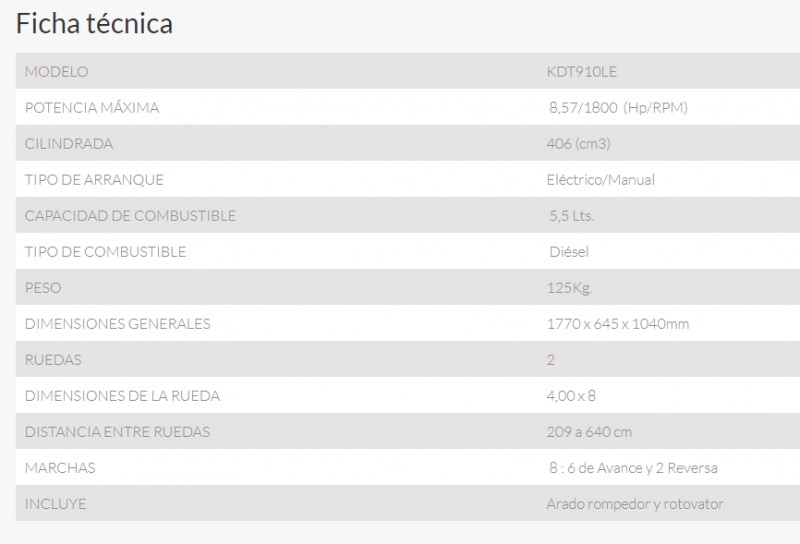Click the 5,5 Lts. value

coord(572,216)
